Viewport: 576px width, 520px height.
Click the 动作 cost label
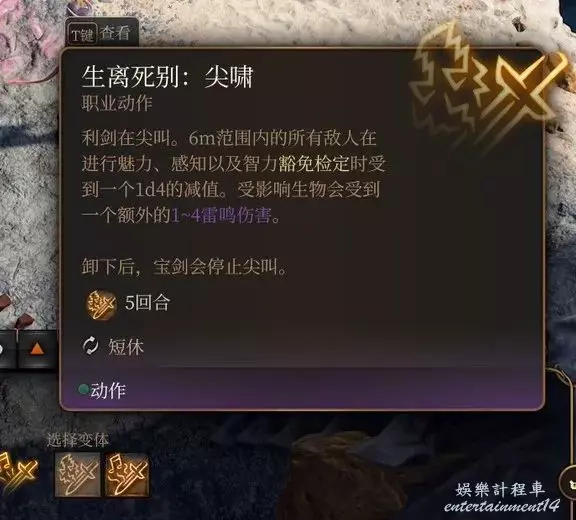pyautogui.click(x=108, y=390)
